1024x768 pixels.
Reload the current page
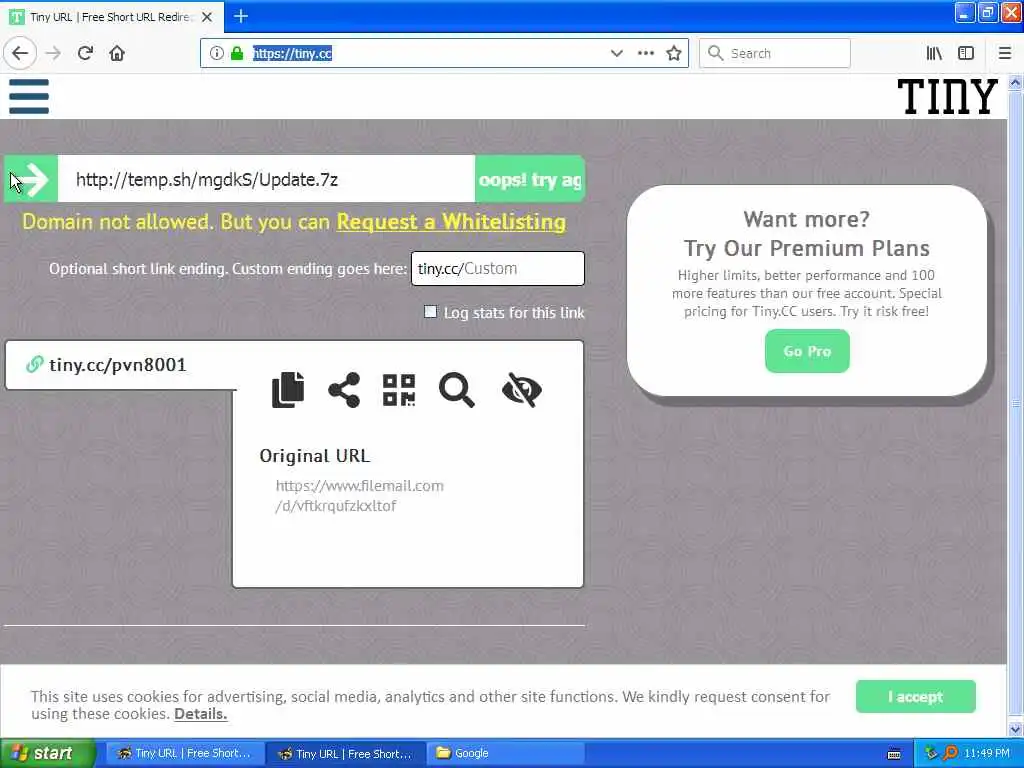[86, 53]
